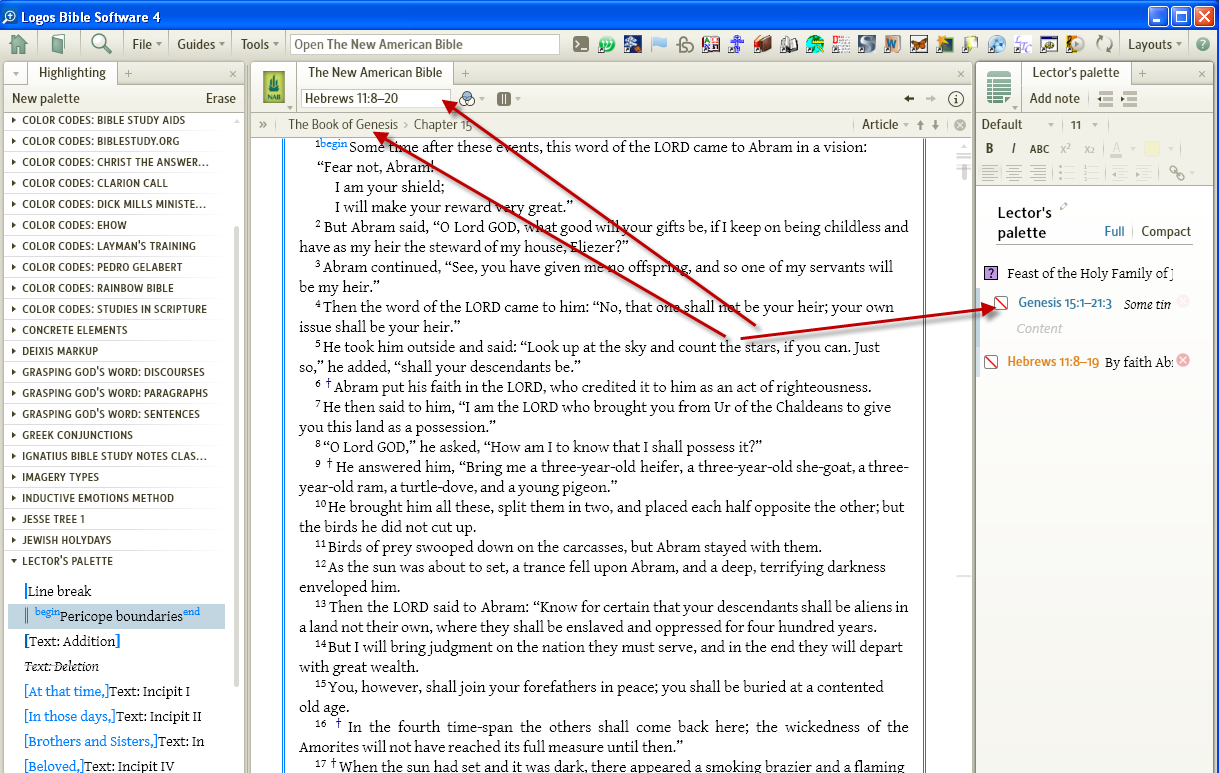The width and height of the screenshot is (1219, 773).
Task: Toggle small caps ABC formatting
Action: 1039,149
